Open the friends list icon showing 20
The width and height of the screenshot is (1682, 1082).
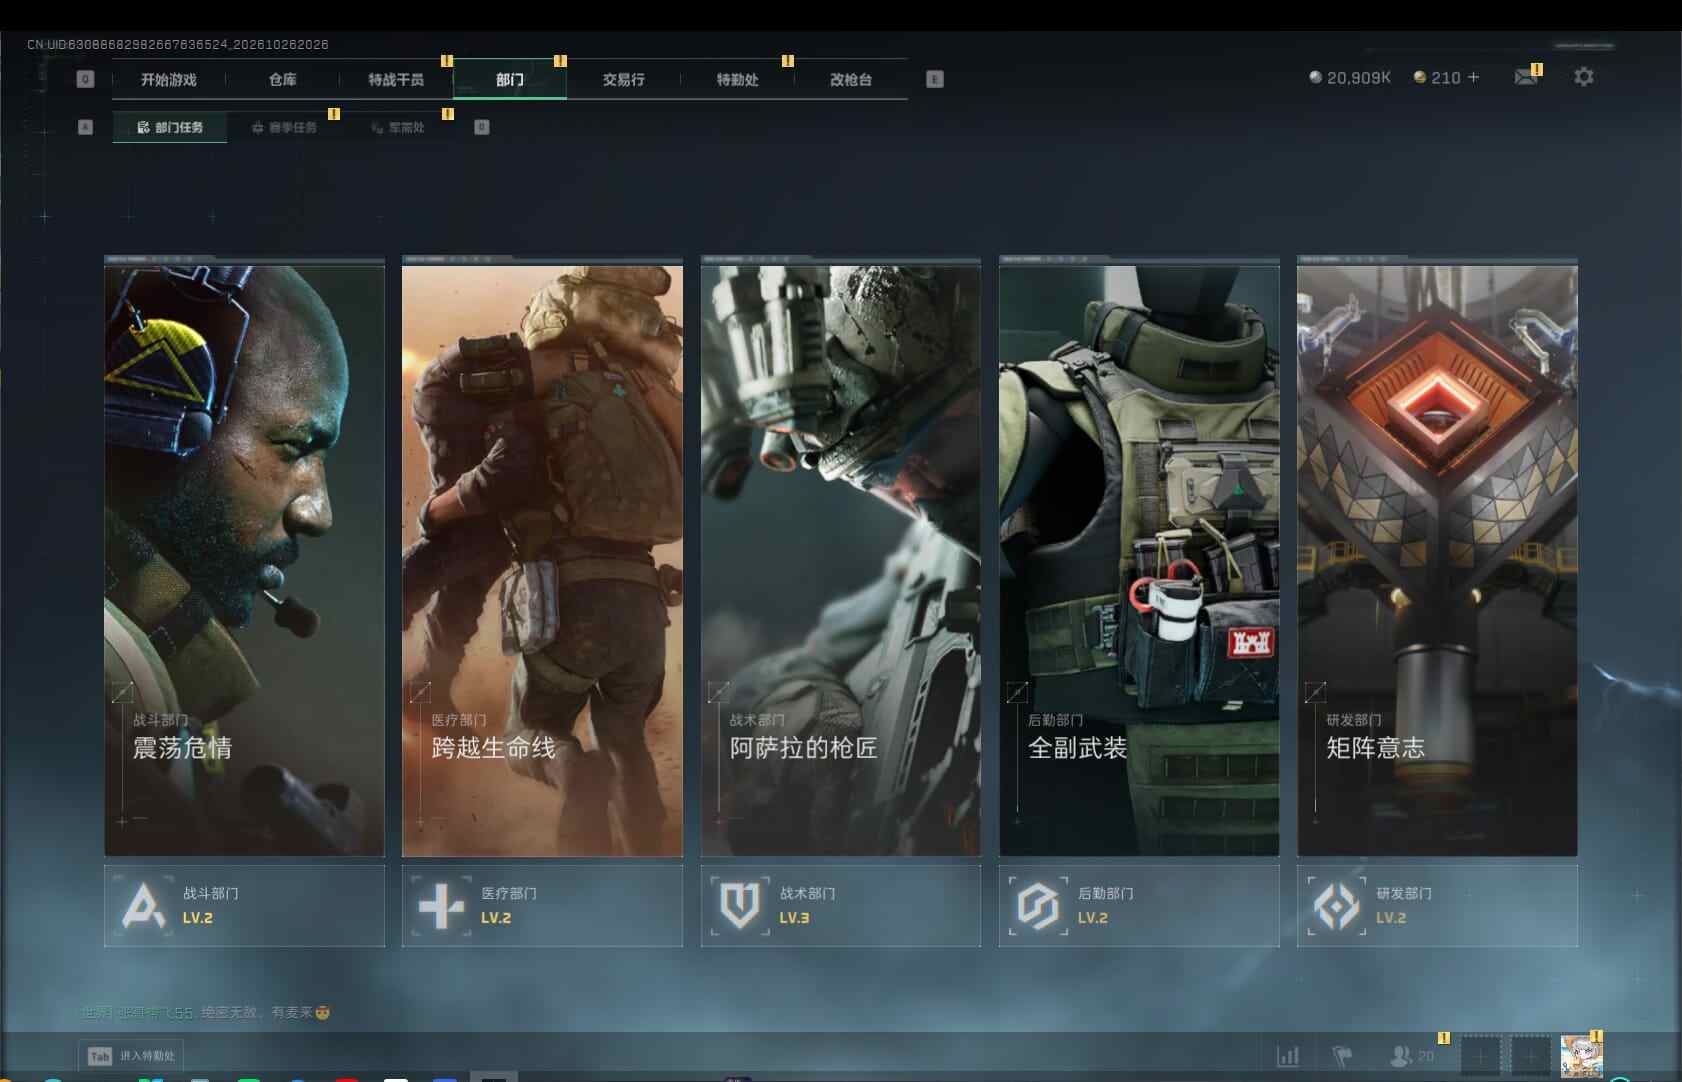click(1412, 1055)
